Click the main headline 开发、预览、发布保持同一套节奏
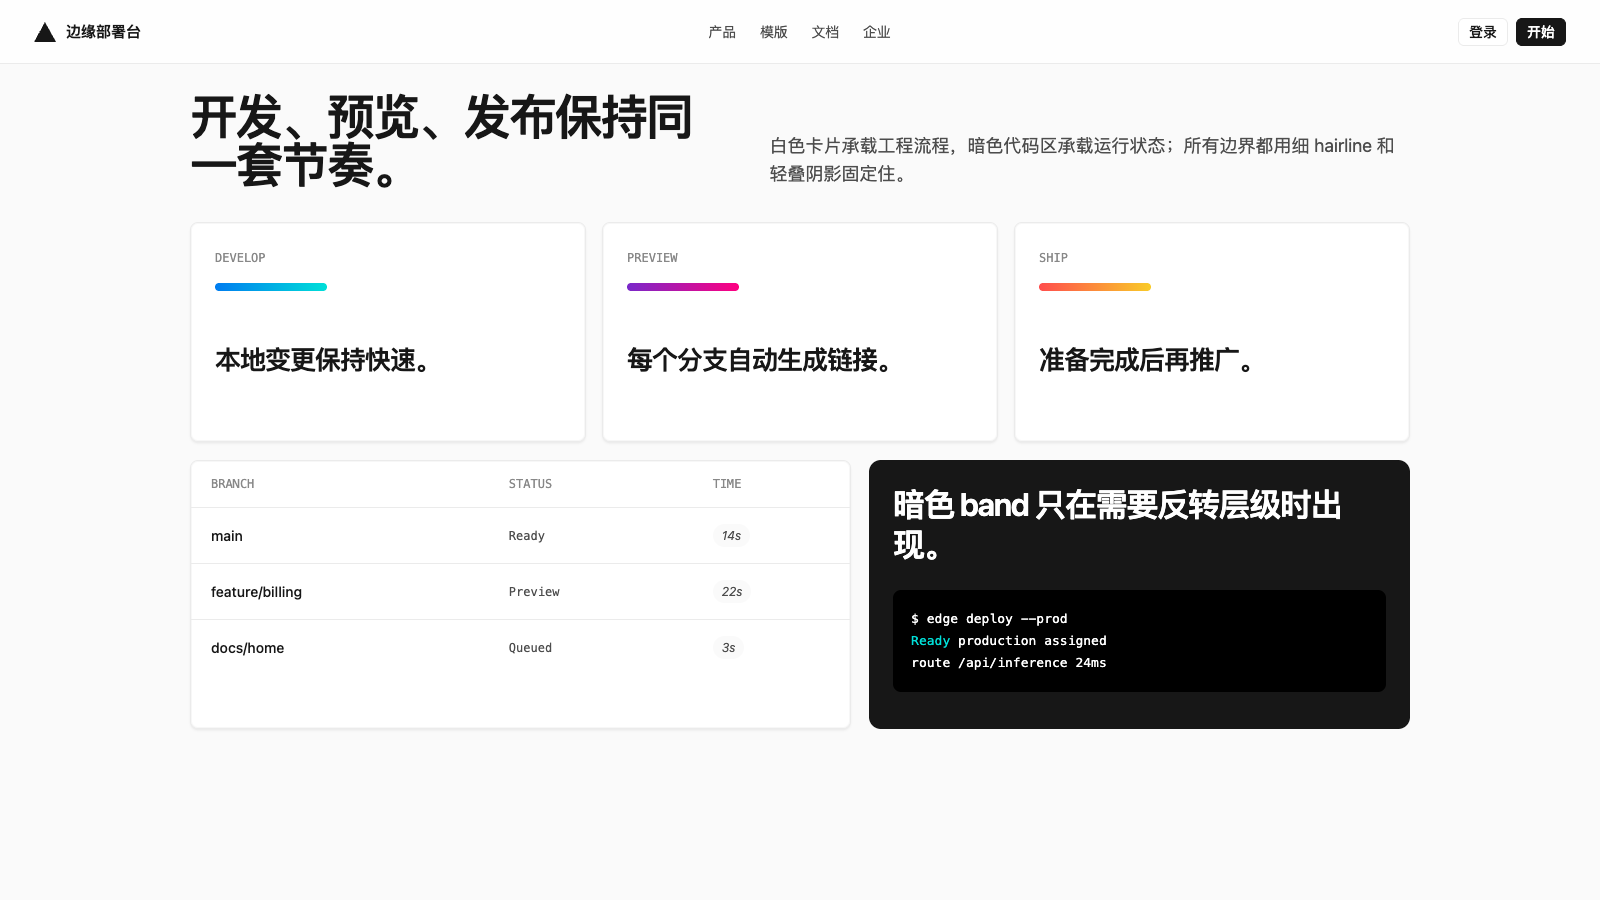 (x=441, y=141)
